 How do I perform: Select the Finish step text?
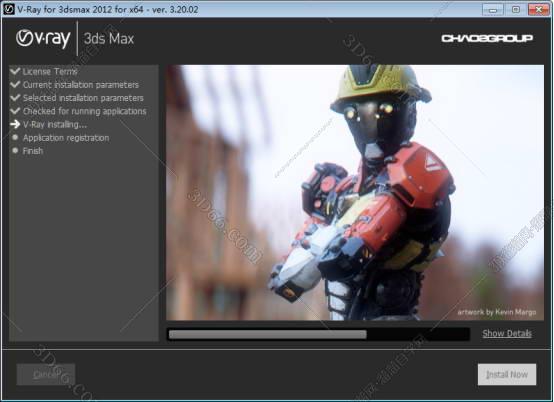point(33,151)
